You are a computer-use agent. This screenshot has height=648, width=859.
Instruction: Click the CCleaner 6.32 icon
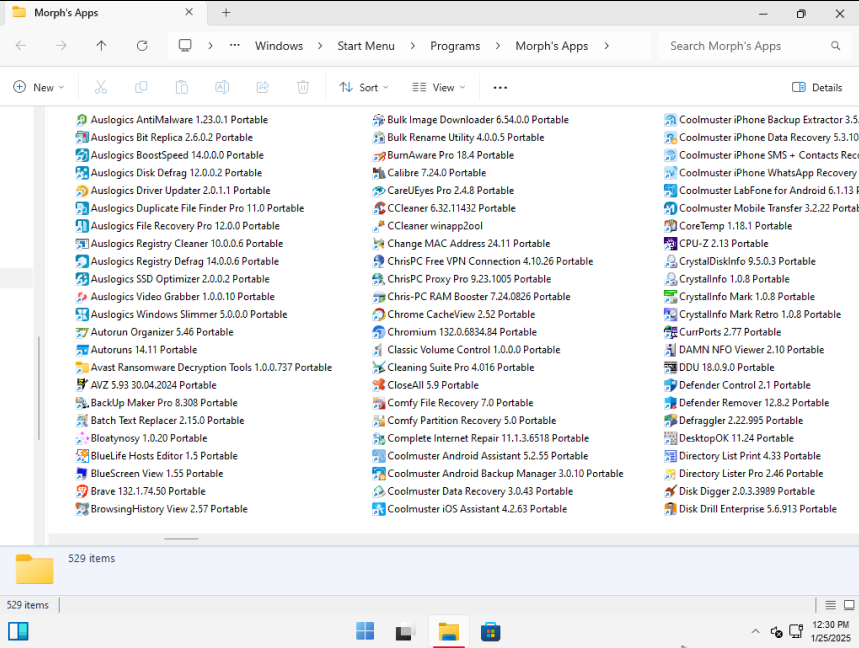379,209
